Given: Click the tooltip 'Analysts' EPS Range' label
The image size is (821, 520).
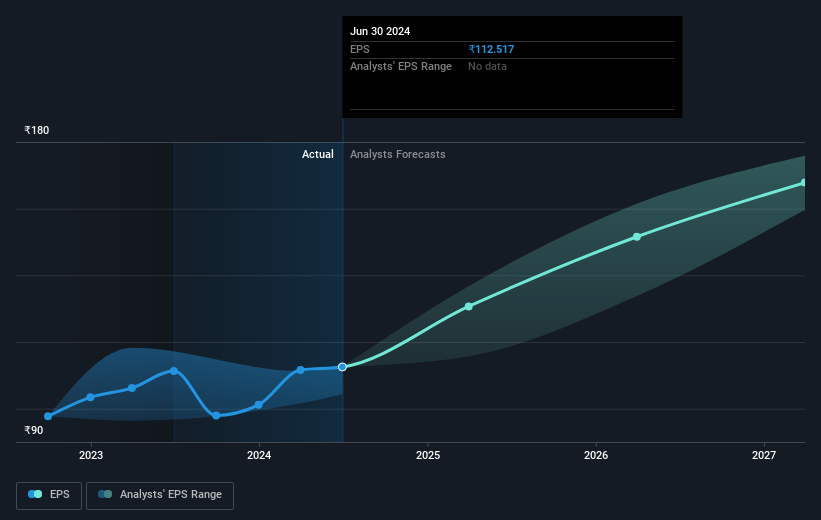Looking at the screenshot, I should [401, 67].
